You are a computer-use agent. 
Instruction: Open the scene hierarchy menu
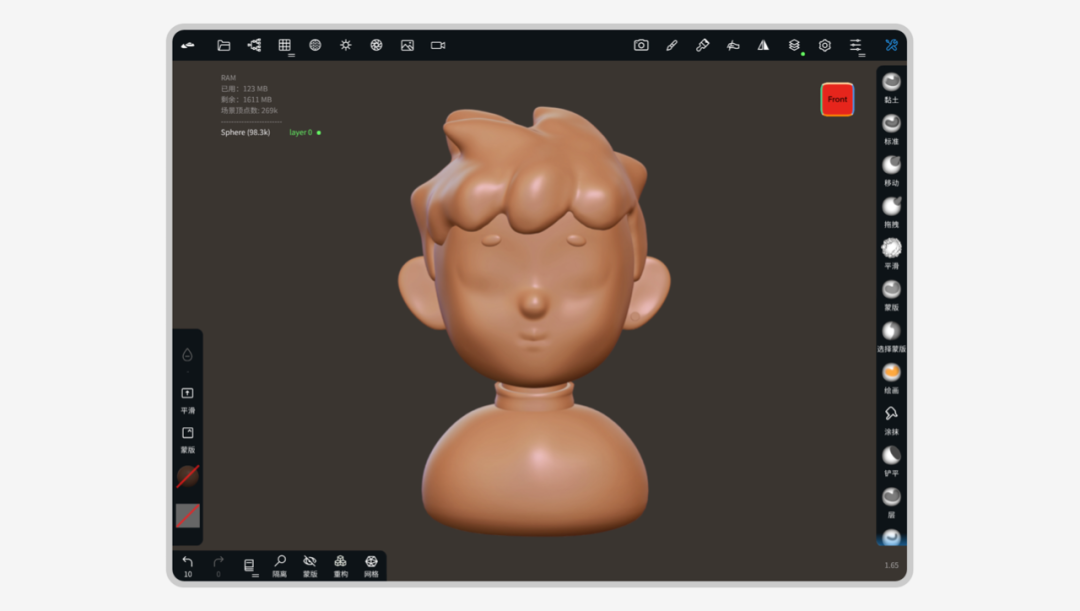pyautogui.click(x=254, y=45)
